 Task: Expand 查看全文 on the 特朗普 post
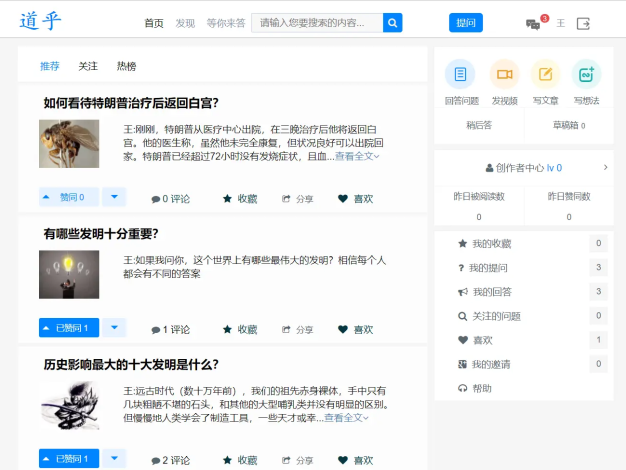coord(357,156)
